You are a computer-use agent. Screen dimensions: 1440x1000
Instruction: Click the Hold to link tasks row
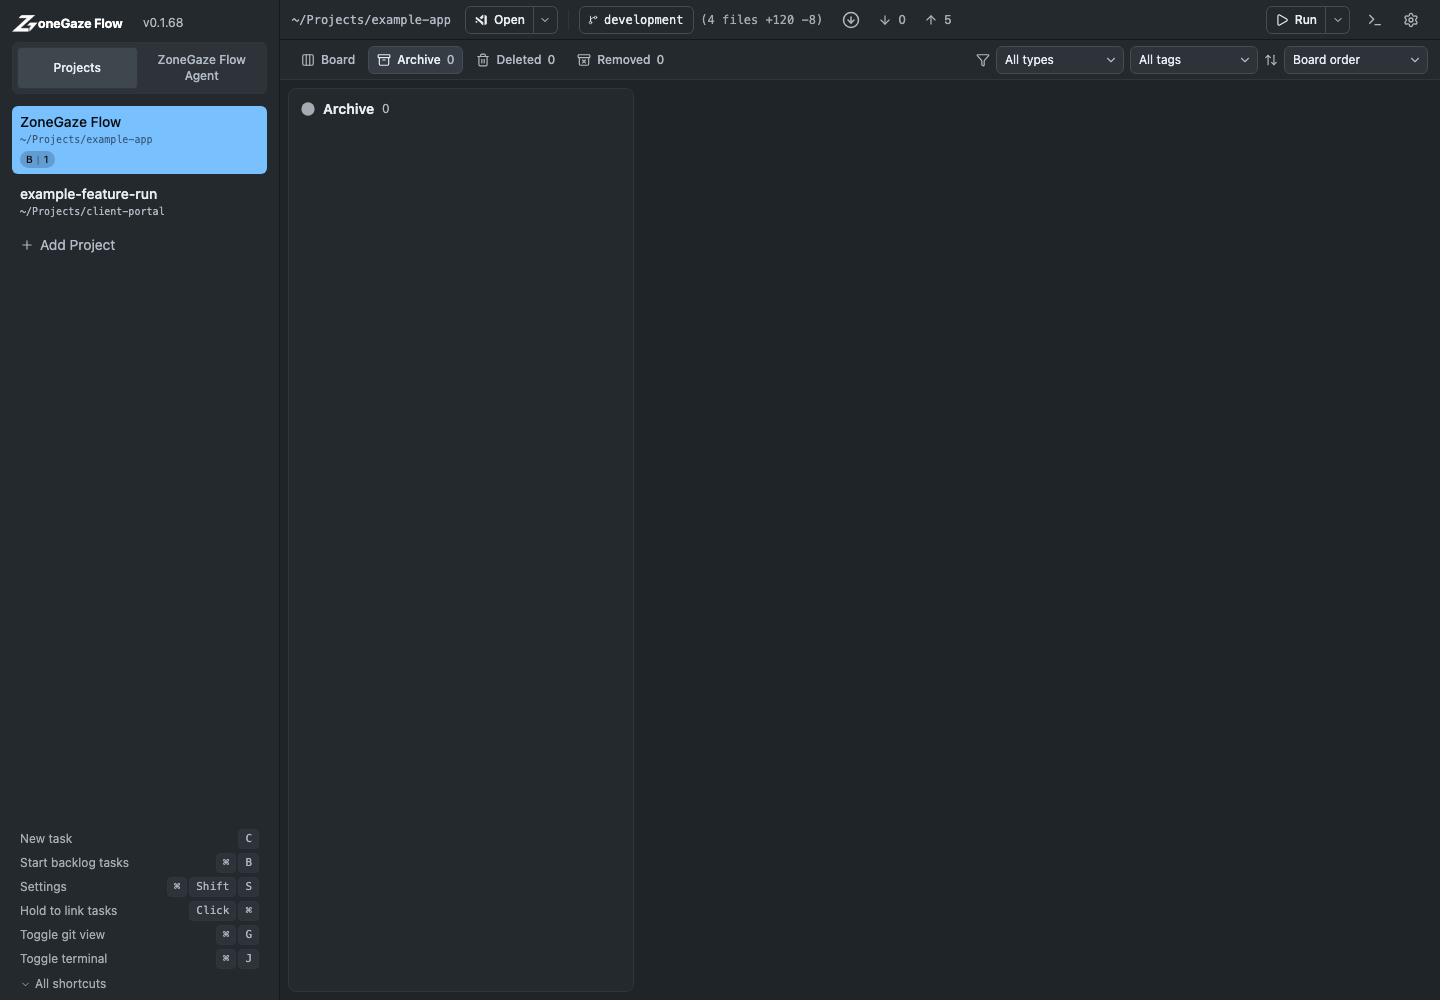click(x=139, y=911)
